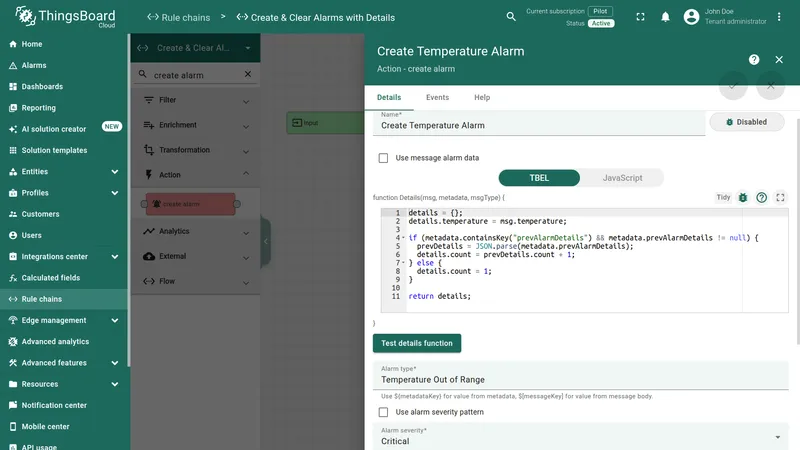The image size is (800, 450).
Task: Expand the Filter node category
Action: tap(196, 100)
